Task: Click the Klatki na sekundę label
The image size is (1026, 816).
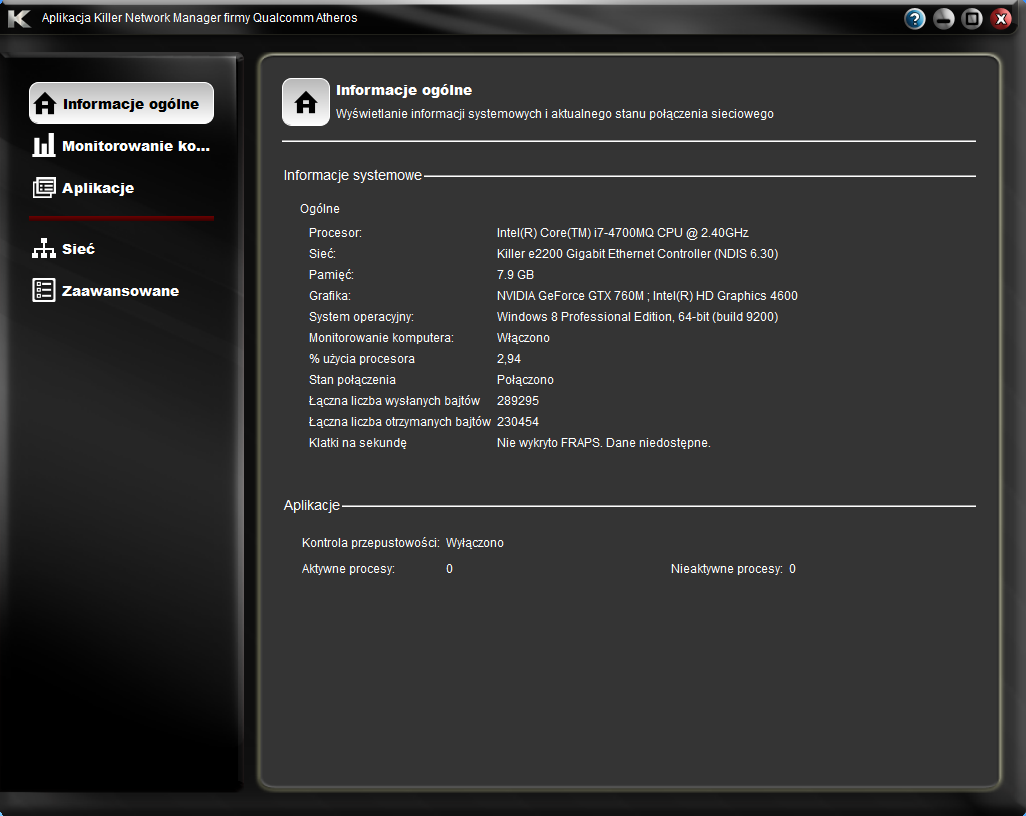Action: coord(357,443)
